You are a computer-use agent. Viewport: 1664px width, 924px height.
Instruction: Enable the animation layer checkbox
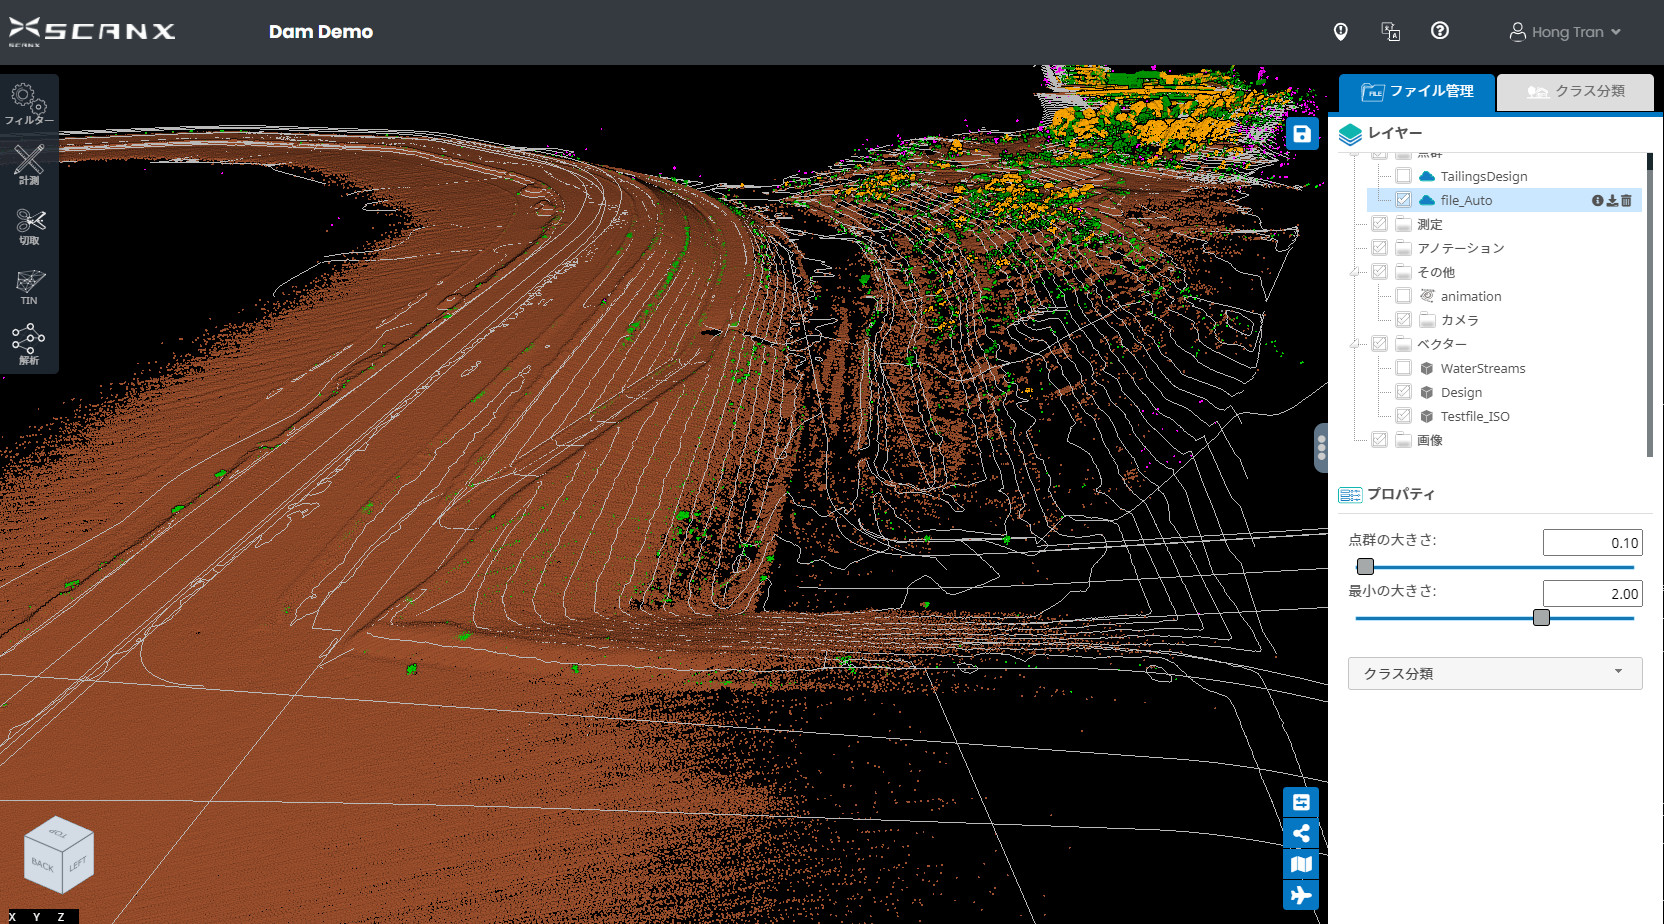click(x=1404, y=296)
